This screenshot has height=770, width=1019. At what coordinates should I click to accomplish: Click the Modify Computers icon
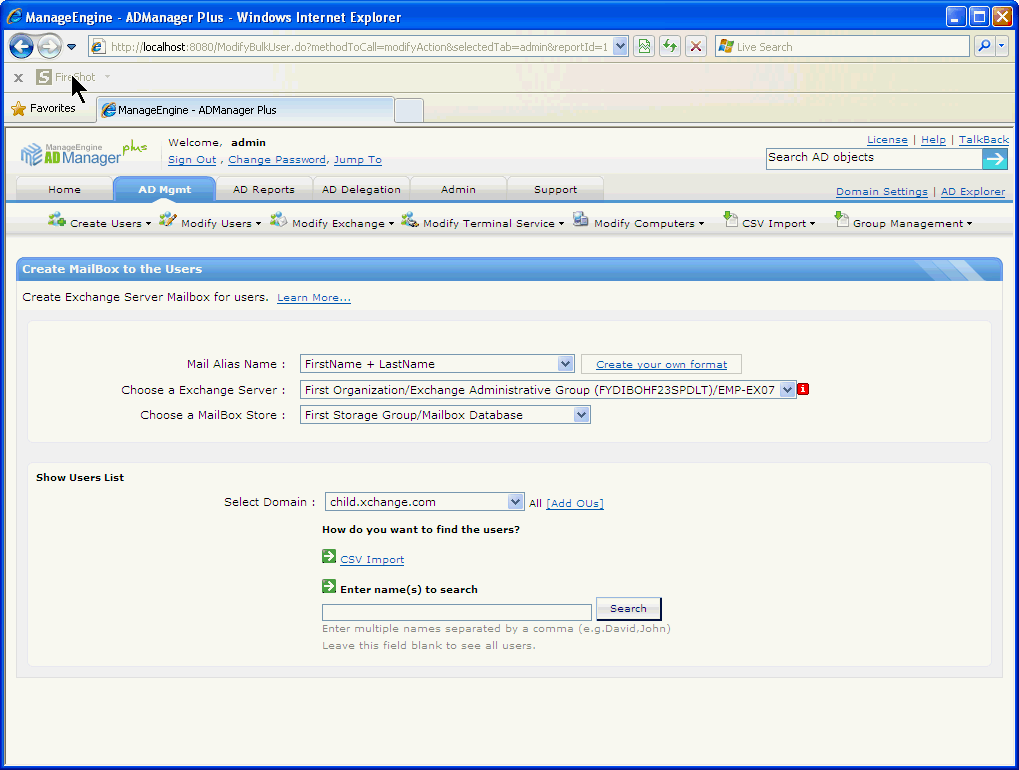point(580,220)
